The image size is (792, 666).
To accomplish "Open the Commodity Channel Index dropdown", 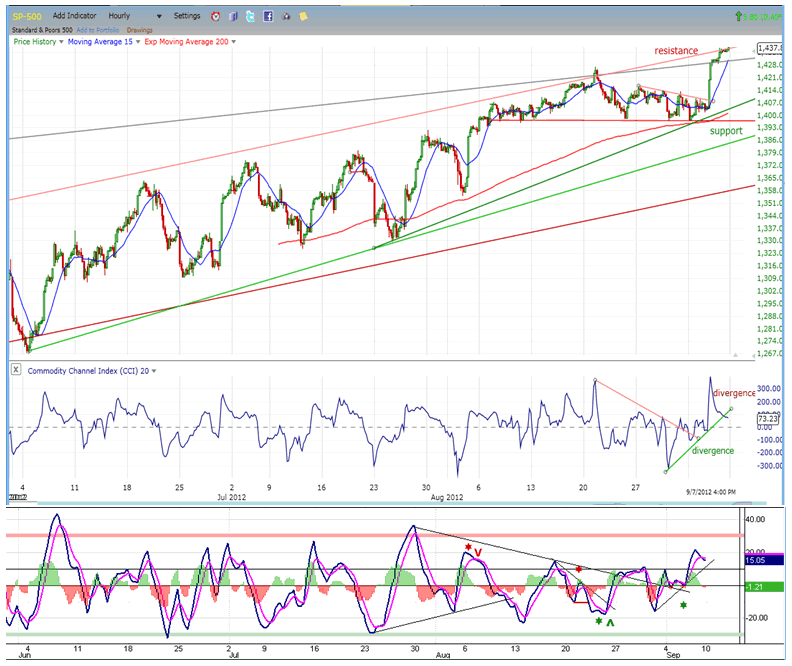I will pyautogui.click(x=154, y=371).
